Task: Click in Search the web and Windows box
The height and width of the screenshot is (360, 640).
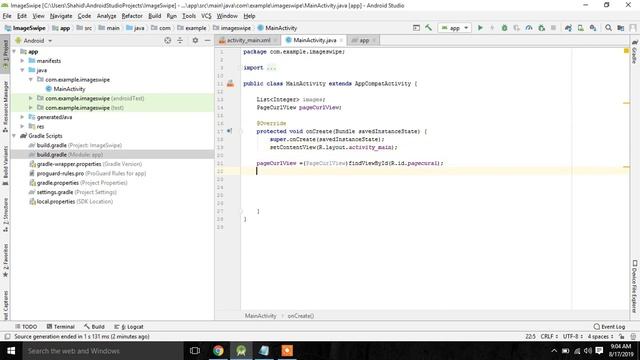Action: (102, 351)
